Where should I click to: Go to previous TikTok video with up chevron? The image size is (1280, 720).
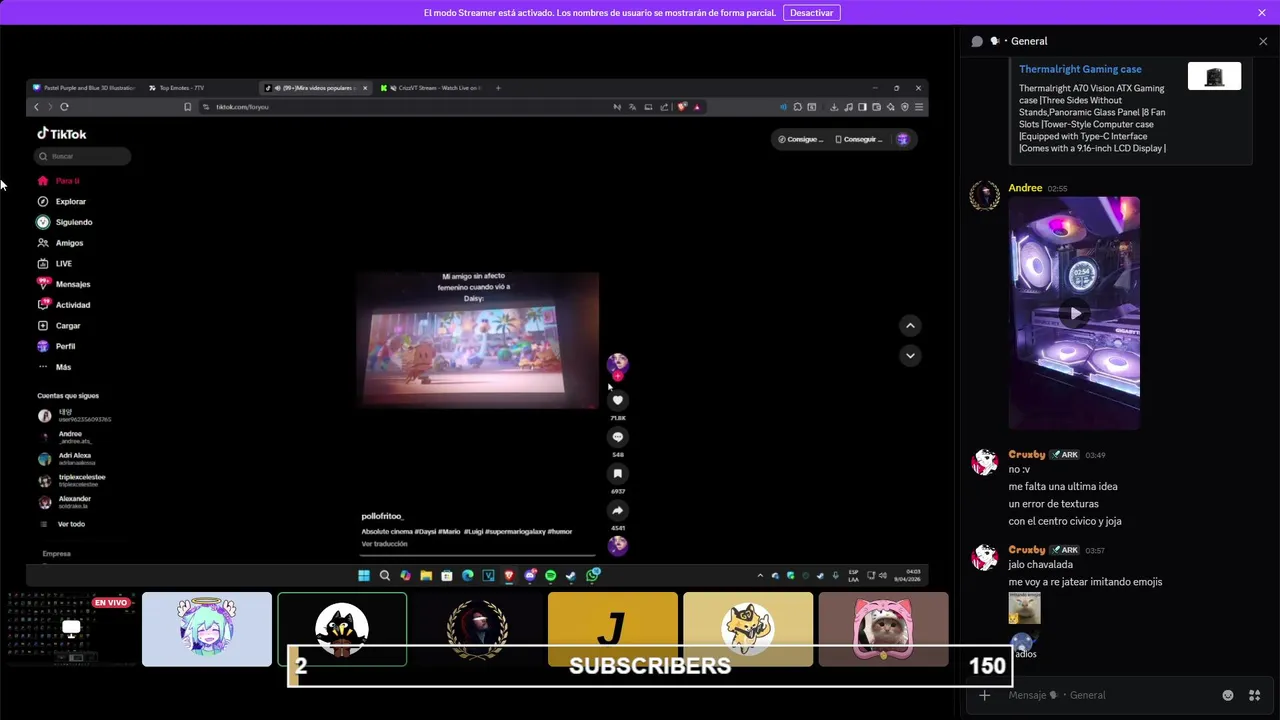(910, 325)
